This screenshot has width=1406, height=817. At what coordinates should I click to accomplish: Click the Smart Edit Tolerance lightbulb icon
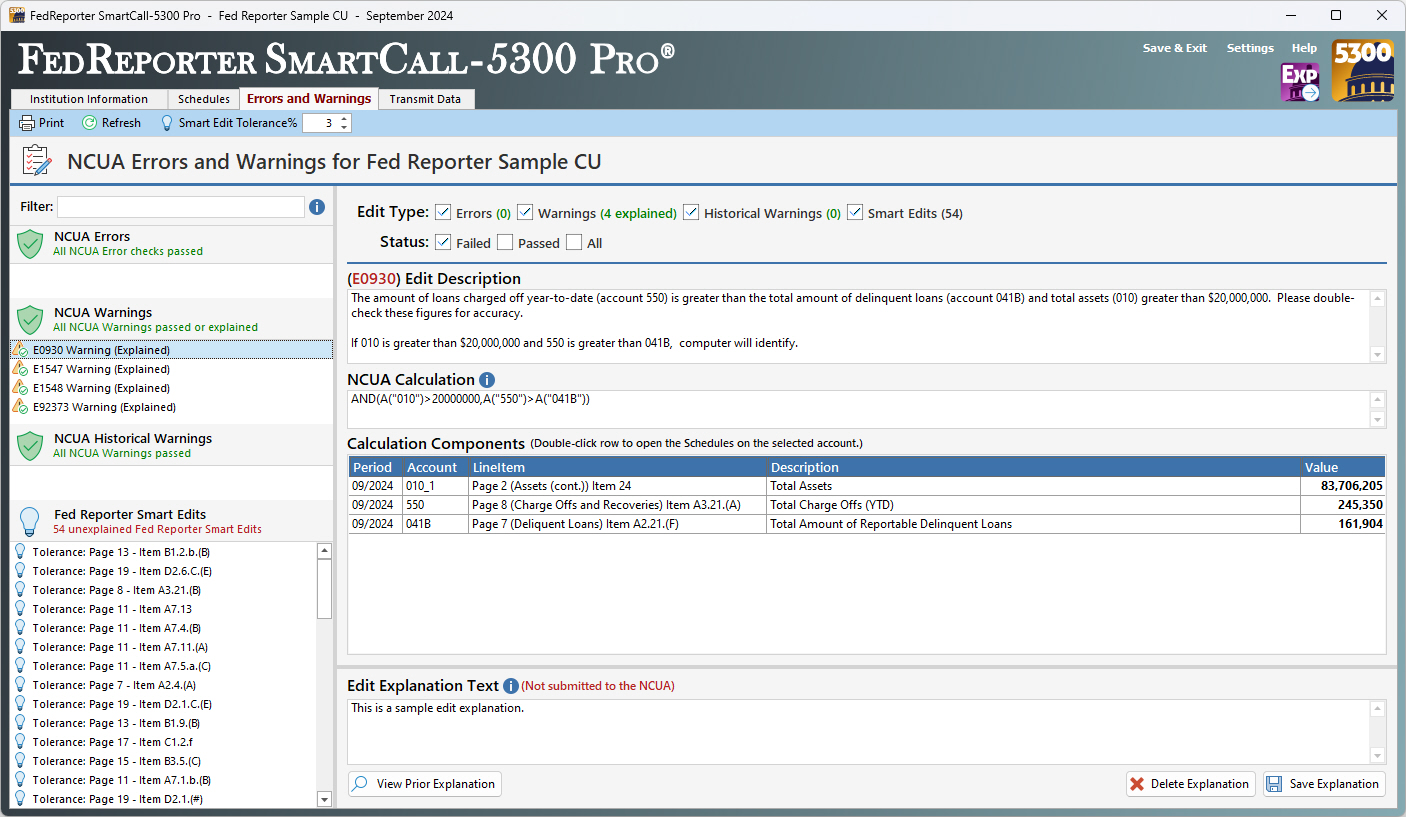pos(167,123)
